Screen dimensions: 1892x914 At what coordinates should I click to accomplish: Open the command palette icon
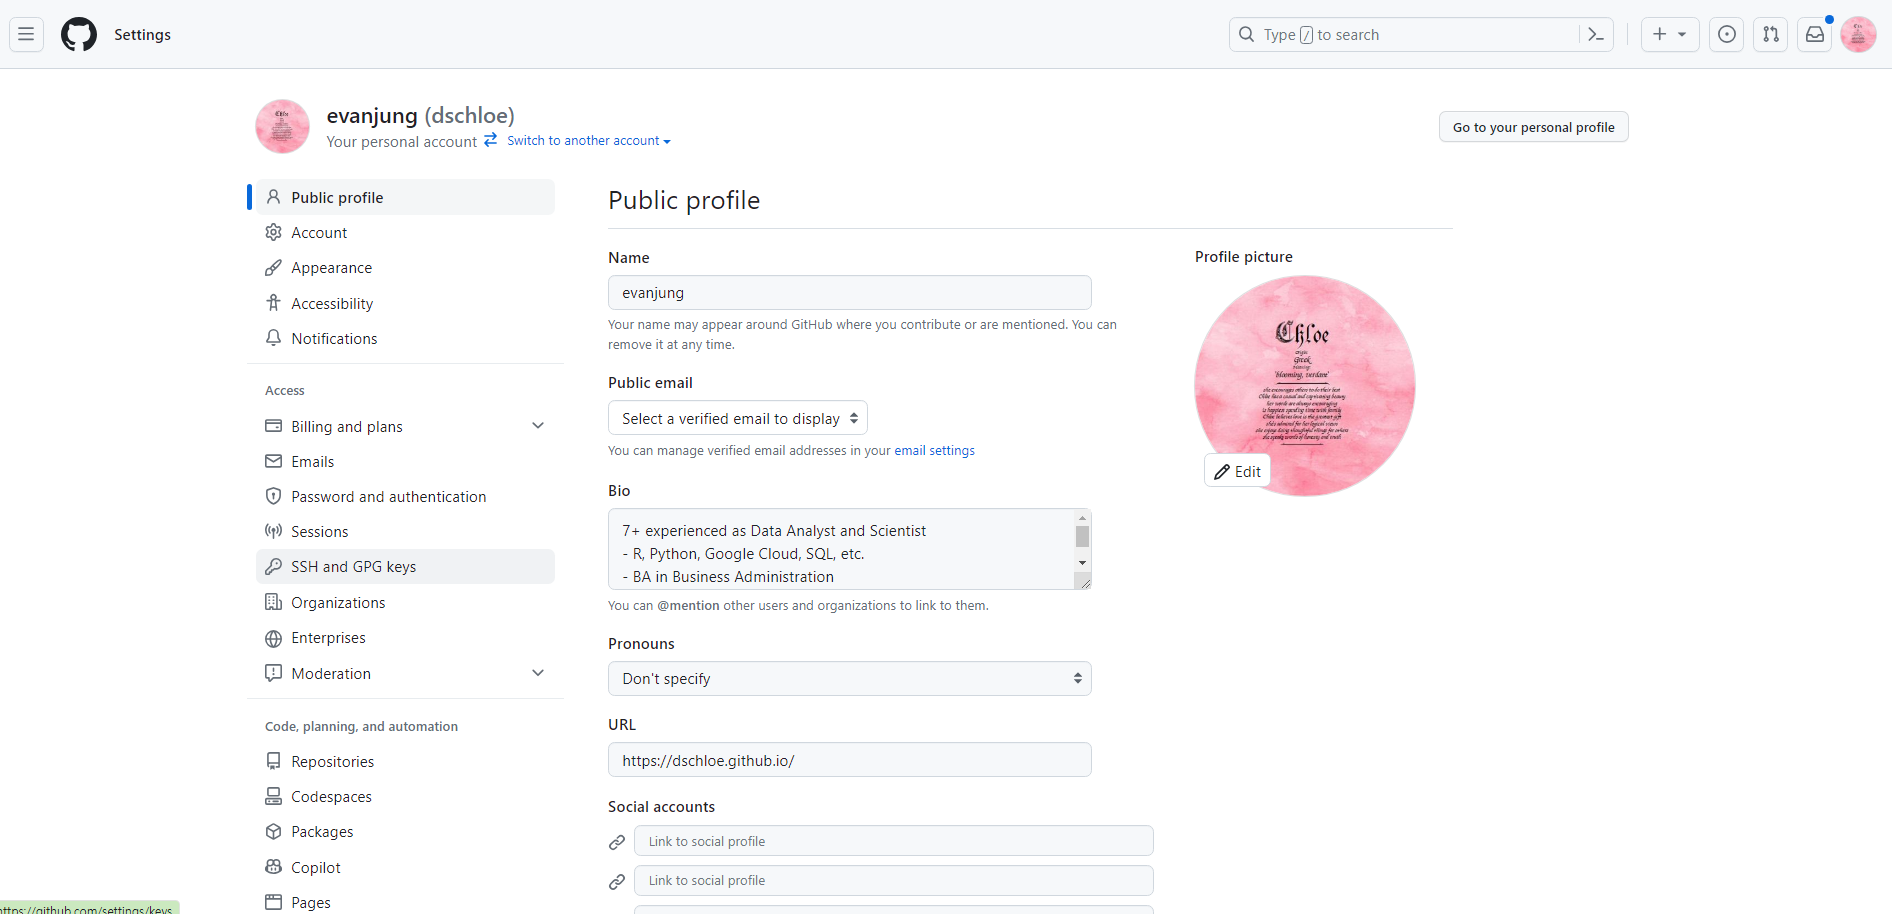point(1596,34)
